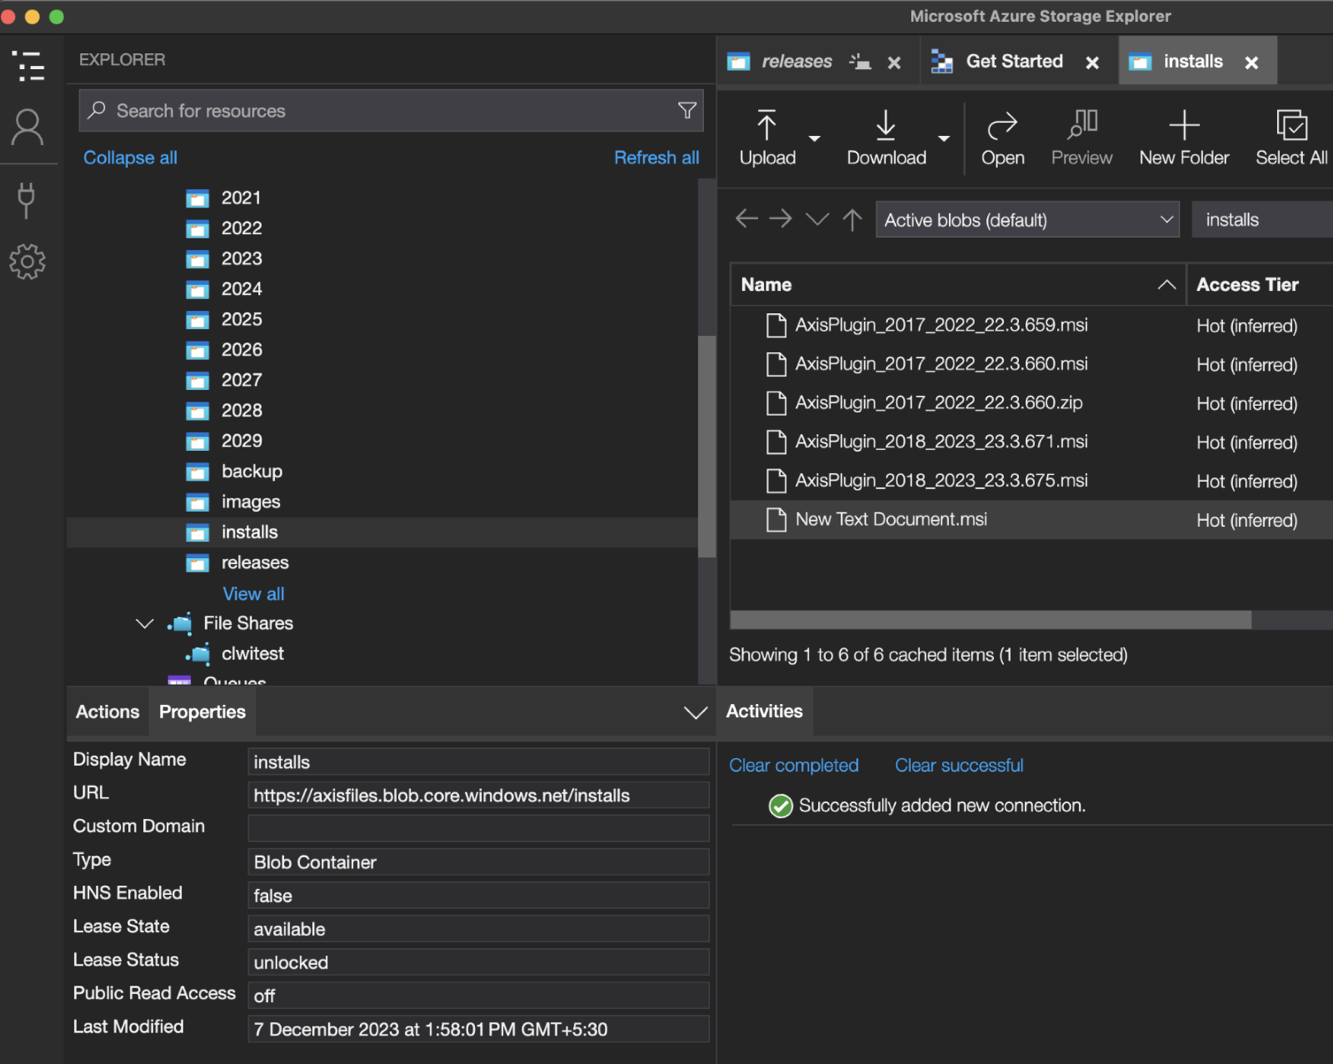Image resolution: width=1333 pixels, height=1064 pixels.
Task: Switch to the Actions tab
Action: (107, 712)
